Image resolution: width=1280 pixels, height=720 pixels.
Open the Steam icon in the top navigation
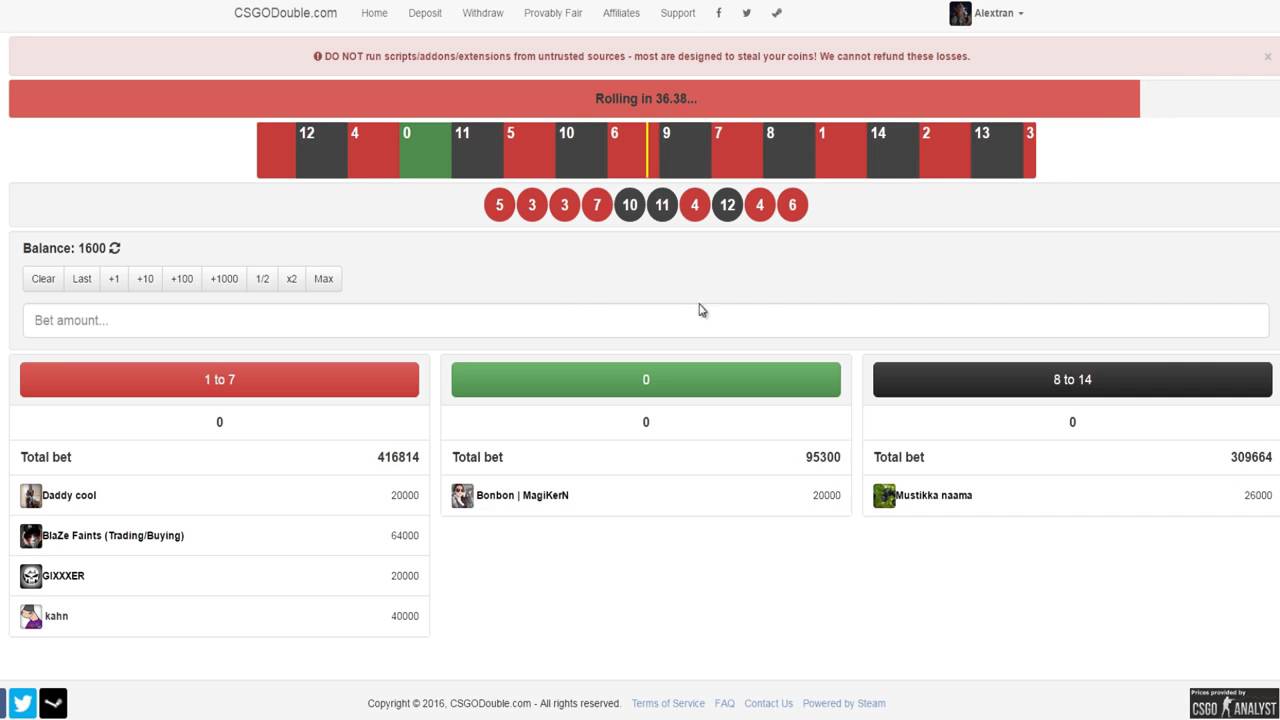point(776,13)
